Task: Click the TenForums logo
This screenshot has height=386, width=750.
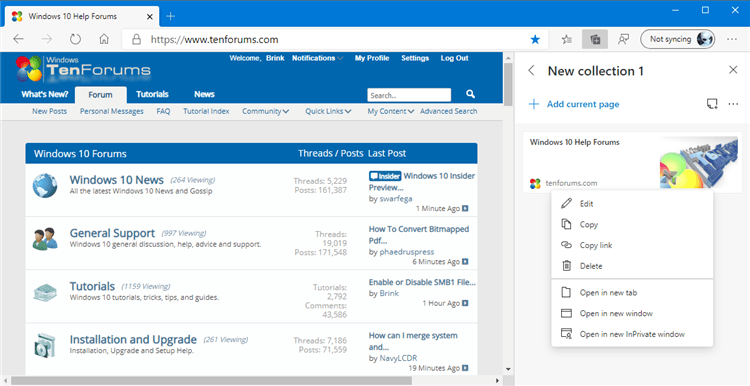Action: tap(83, 68)
